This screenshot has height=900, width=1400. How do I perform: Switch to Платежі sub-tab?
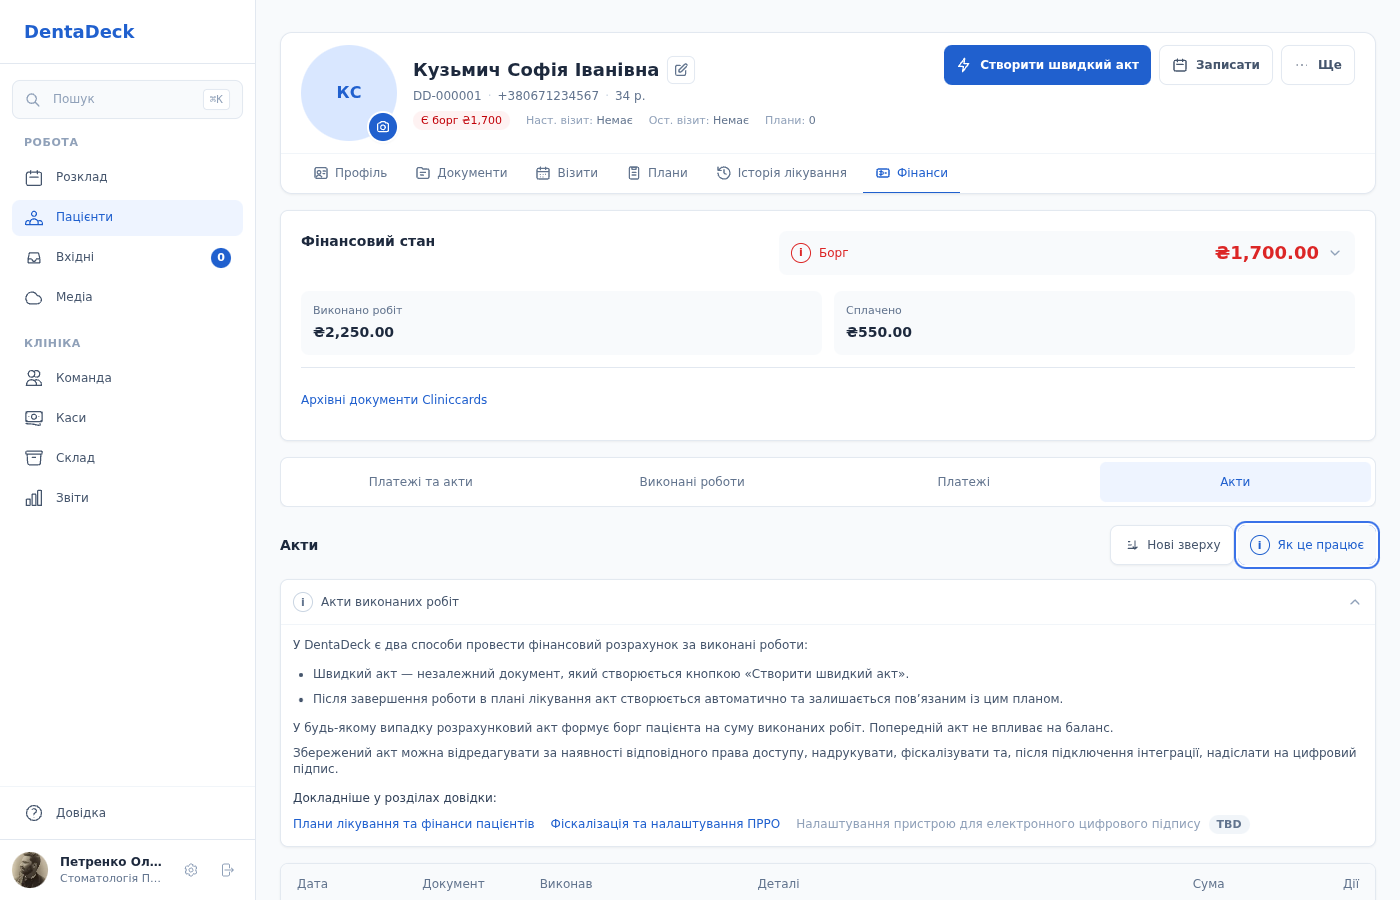click(x=963, y=482)
